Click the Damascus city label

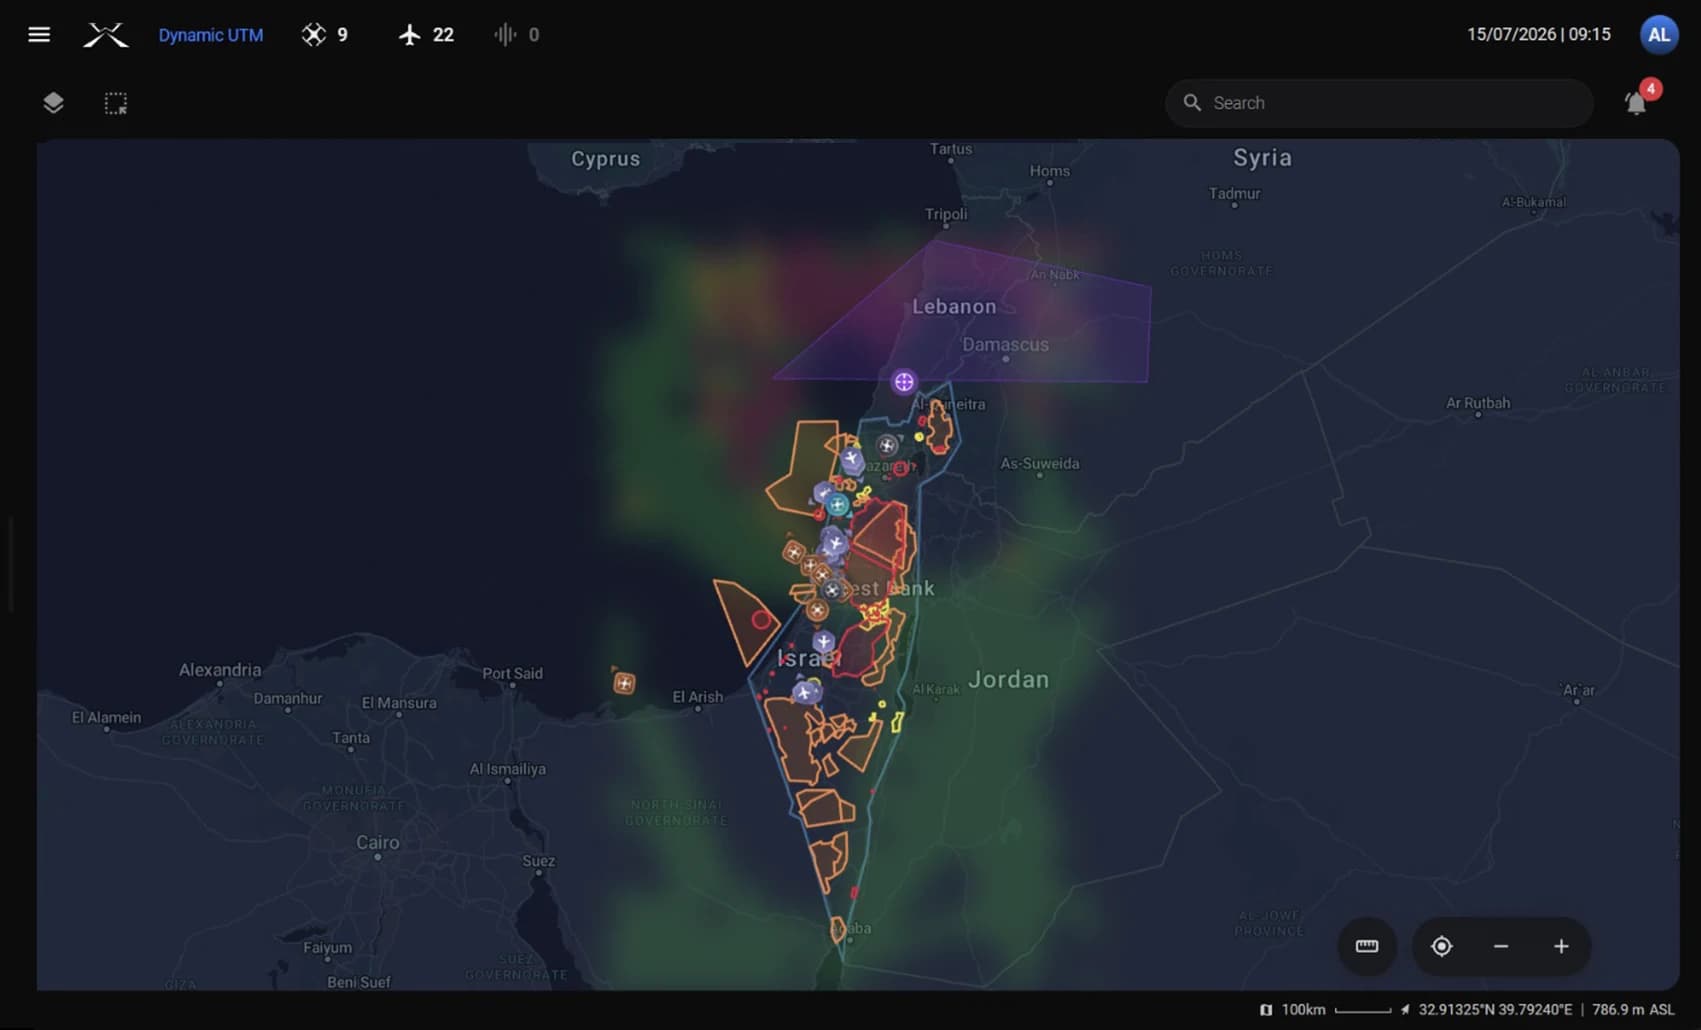[1006, 345]
